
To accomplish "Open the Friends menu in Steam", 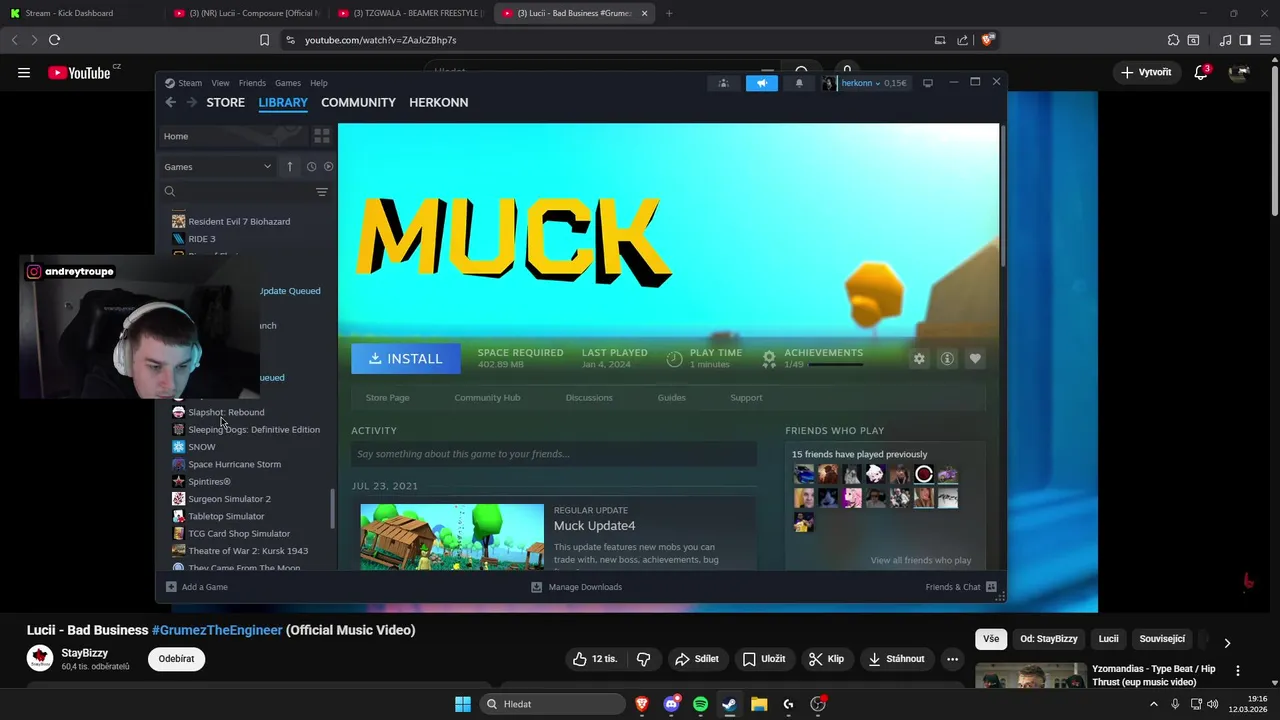I will point(252,83).
